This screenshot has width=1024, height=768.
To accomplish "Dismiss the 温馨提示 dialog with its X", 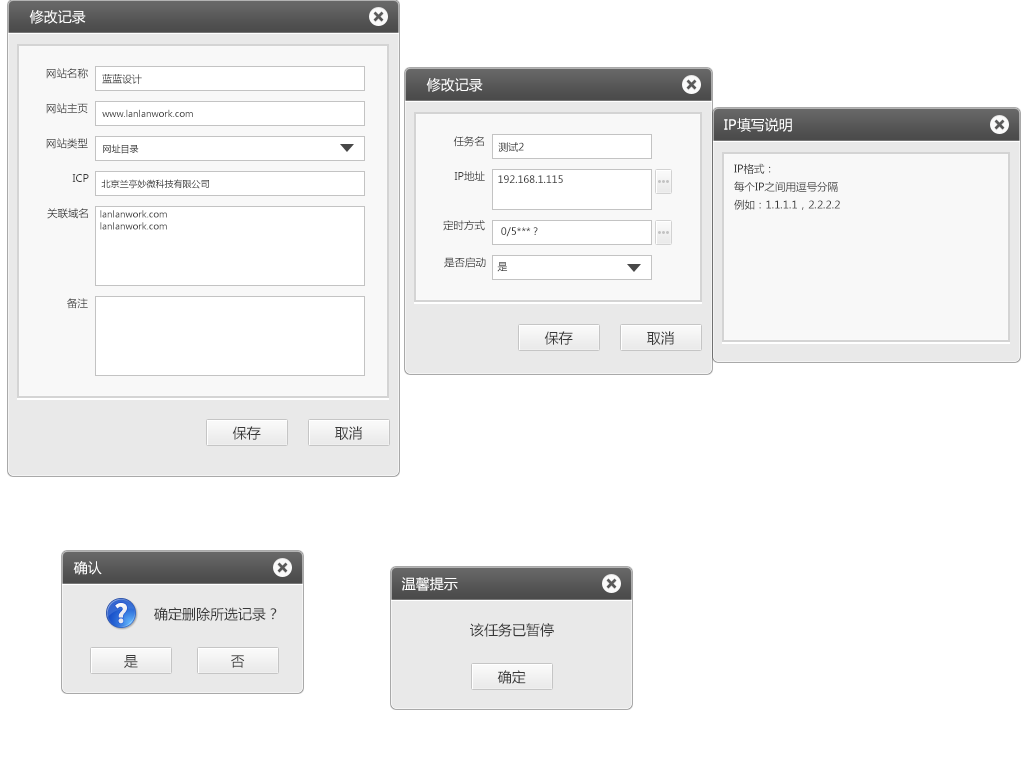I will tap(611, 583).
